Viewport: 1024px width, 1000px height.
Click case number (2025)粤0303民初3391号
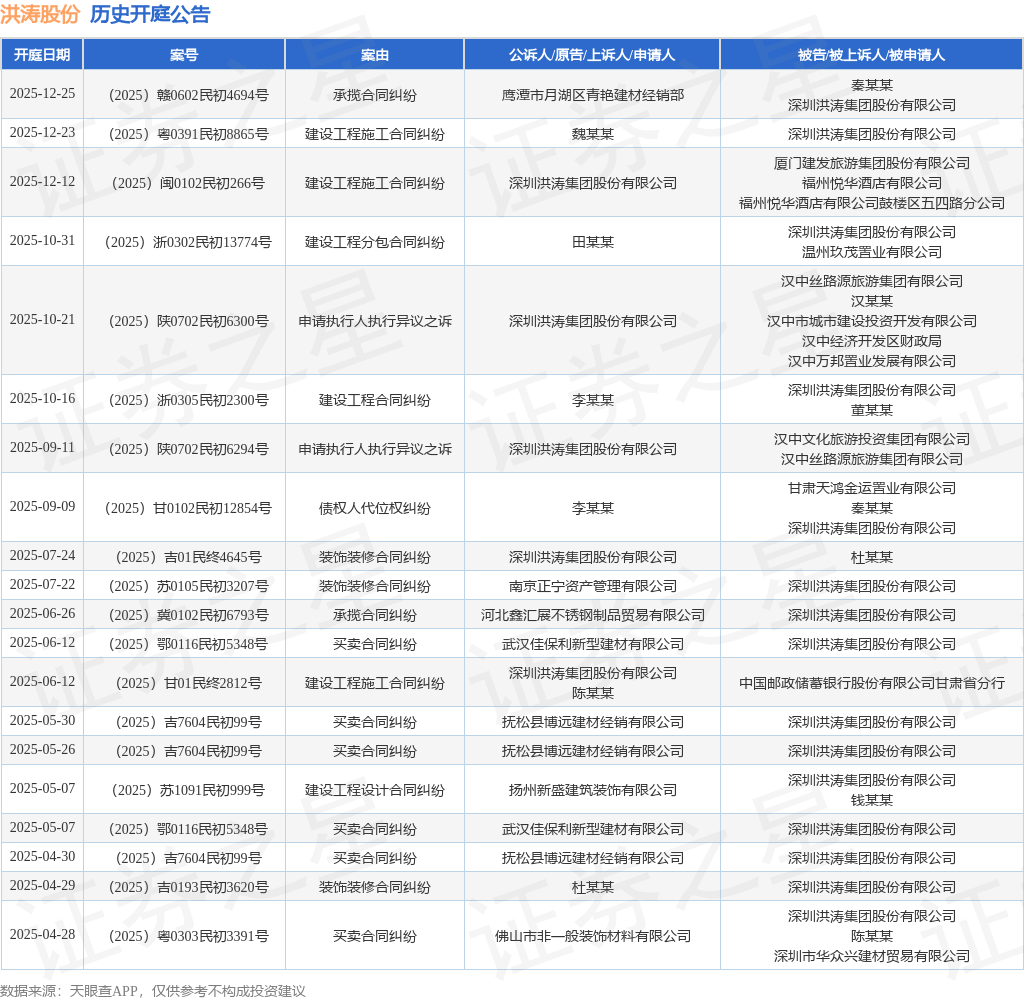pos(188,936)
